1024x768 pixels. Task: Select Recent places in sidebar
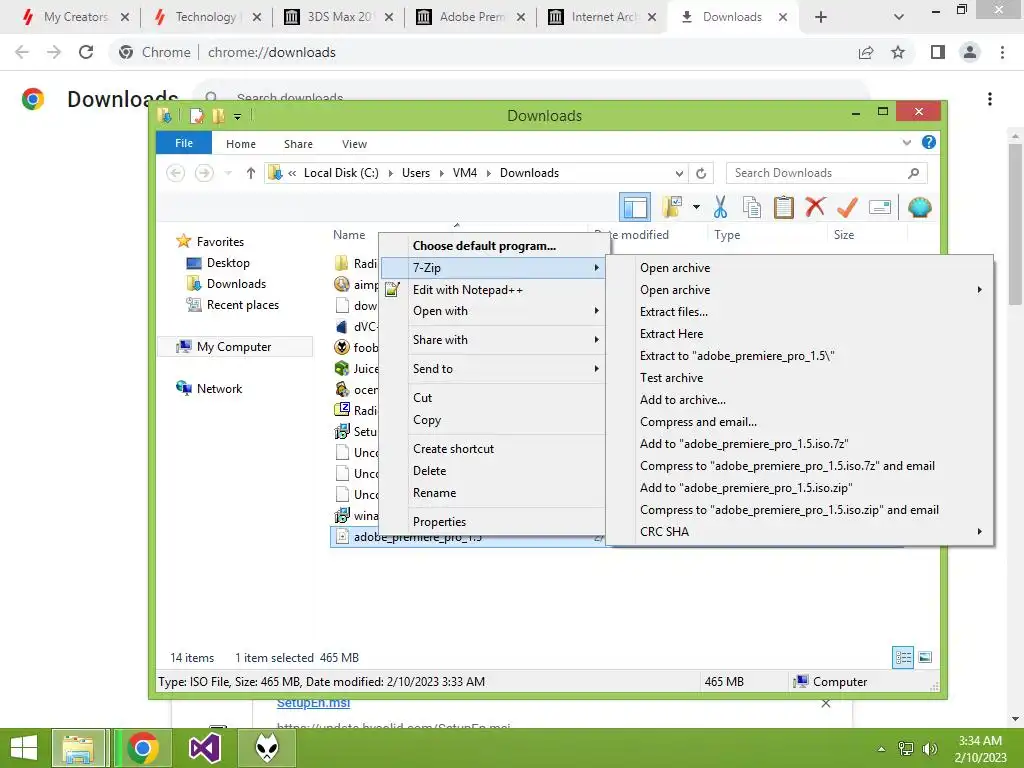point(242,305)
